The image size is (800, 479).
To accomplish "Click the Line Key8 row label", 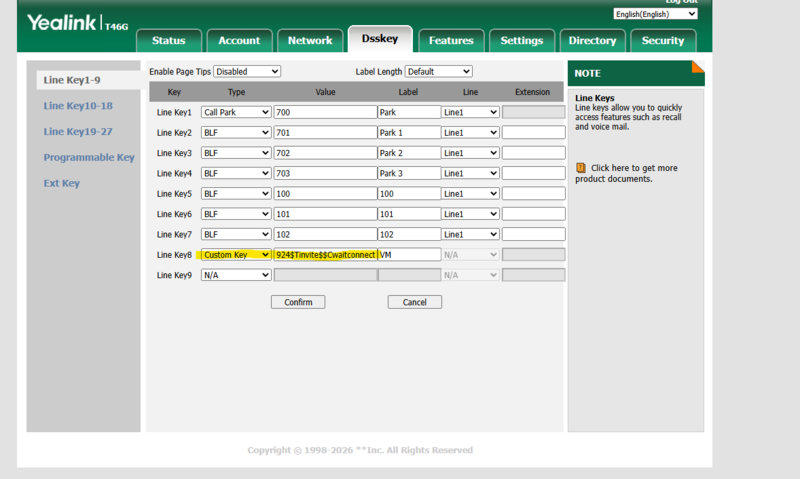I will [174, 255].
